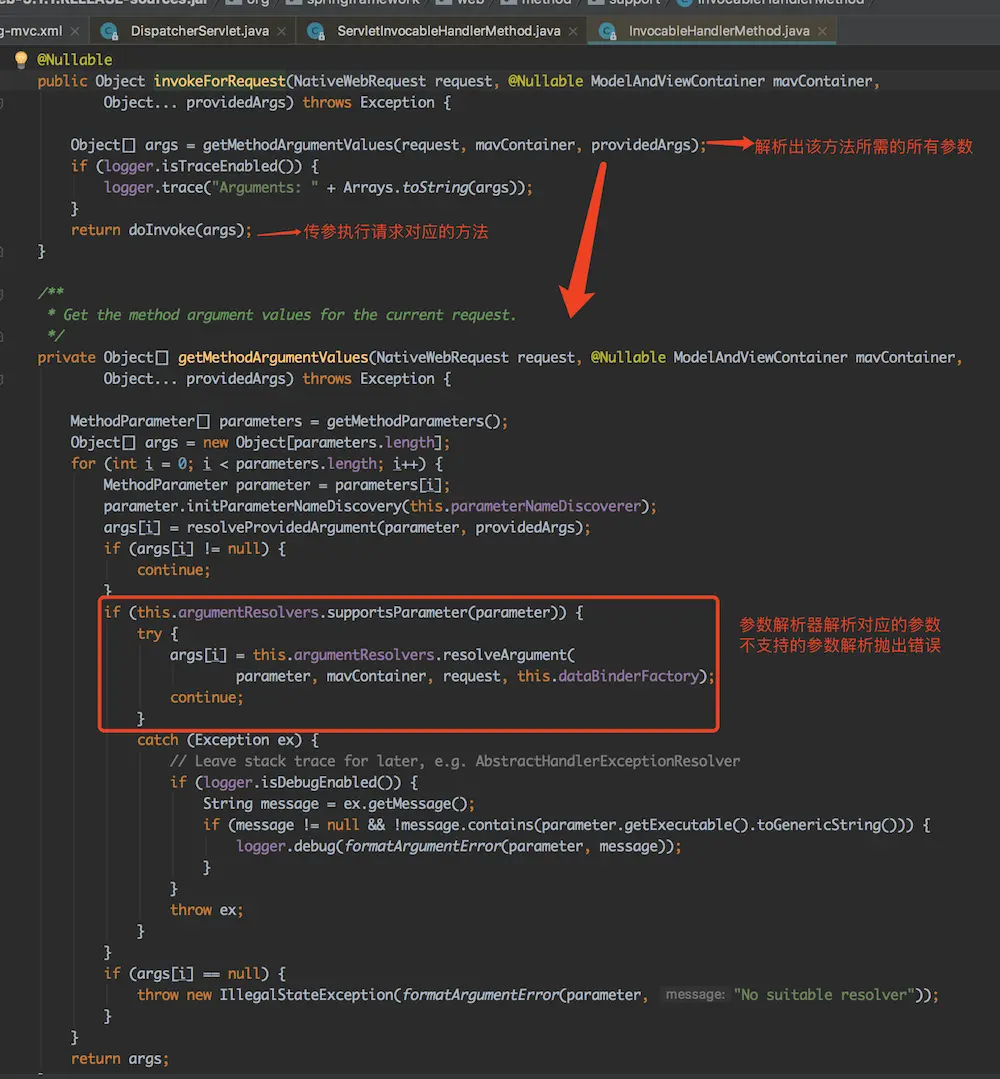This screenshot has width=1000, height=1079.
Task: Click the yellow lightbulb intention icon
Action: tap(21, 60)
